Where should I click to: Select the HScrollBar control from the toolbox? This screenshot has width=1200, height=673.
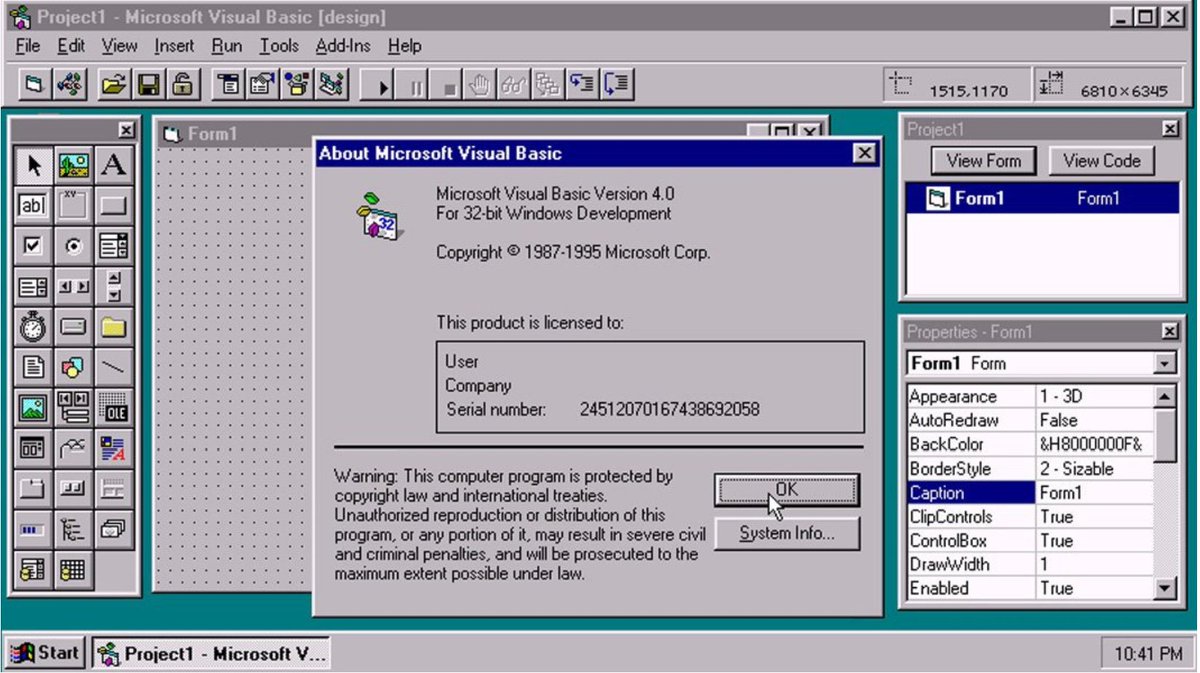click(x=72, y=283)
